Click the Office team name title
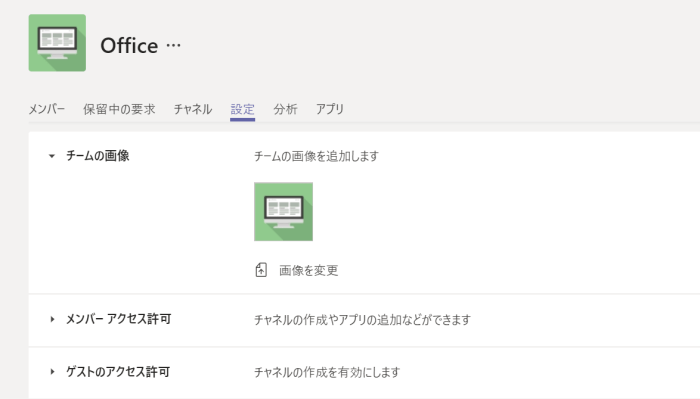 click(129, 46)
